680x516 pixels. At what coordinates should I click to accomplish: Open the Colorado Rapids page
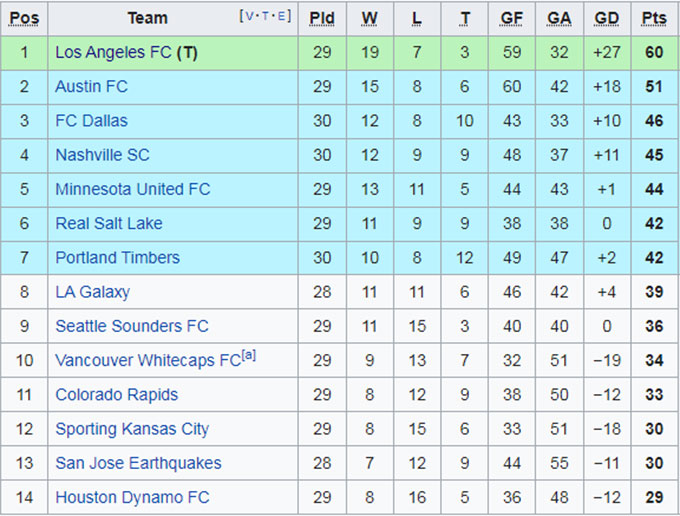click(x=116, y=394)
